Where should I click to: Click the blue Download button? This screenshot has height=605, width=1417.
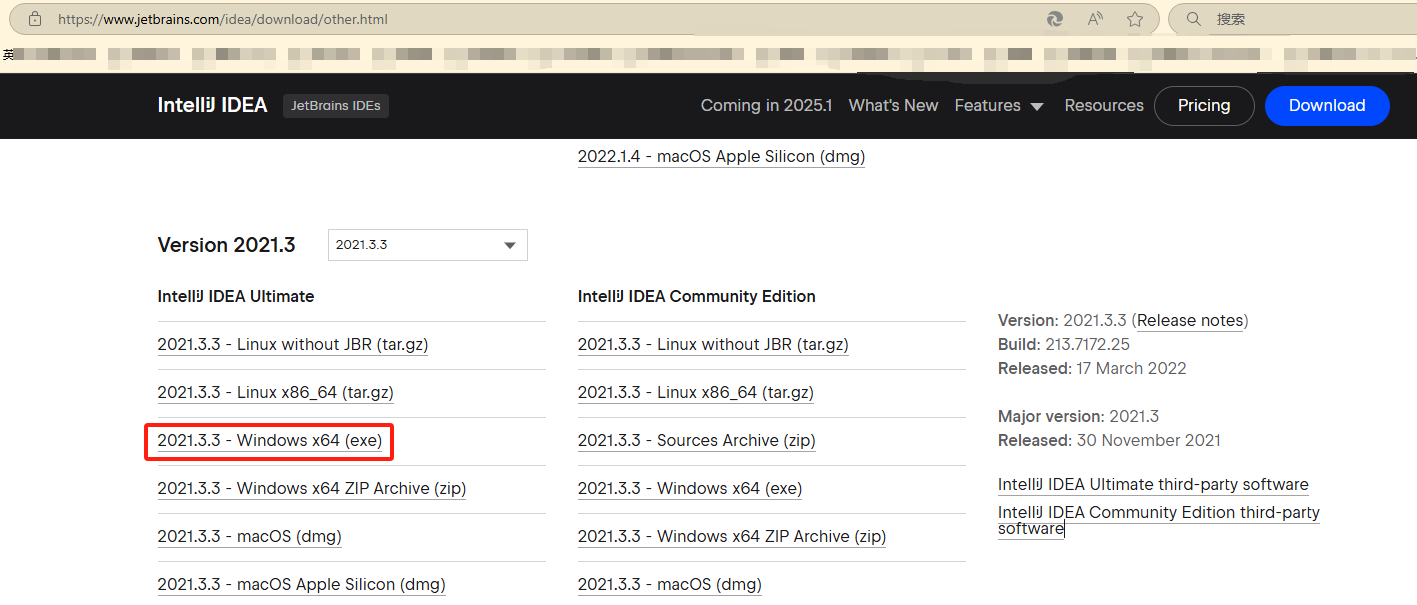coord(1327,105)
